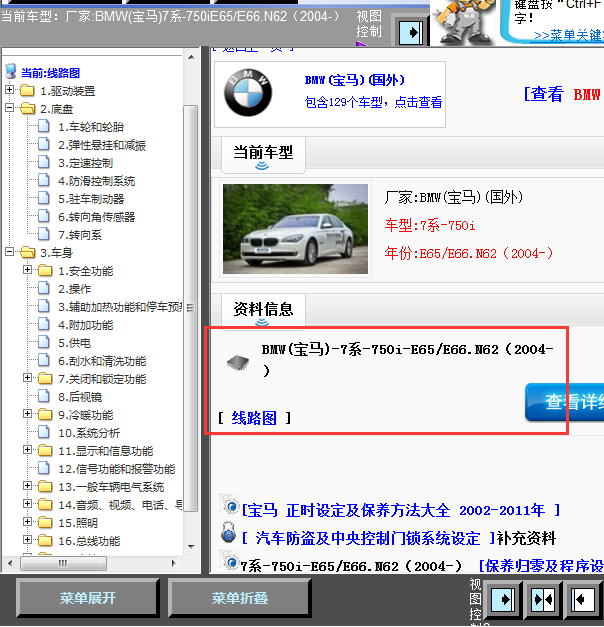Click the BMW roundel logo
Screen dimensions: 604x627
(248, 93)
